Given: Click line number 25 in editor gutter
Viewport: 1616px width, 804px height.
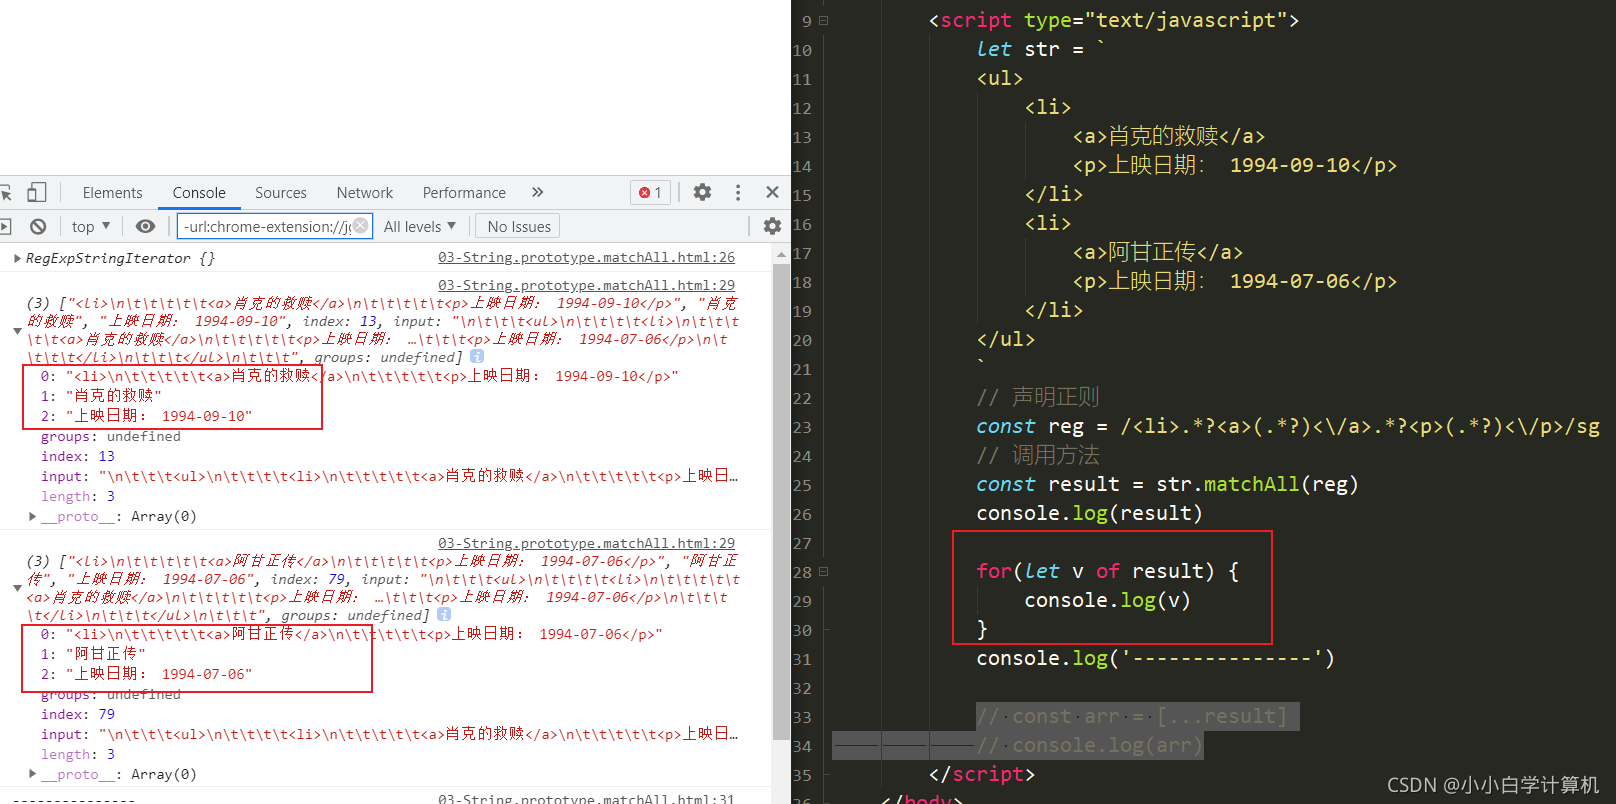Looking at the screenshot, I should [x=802, y=486].
